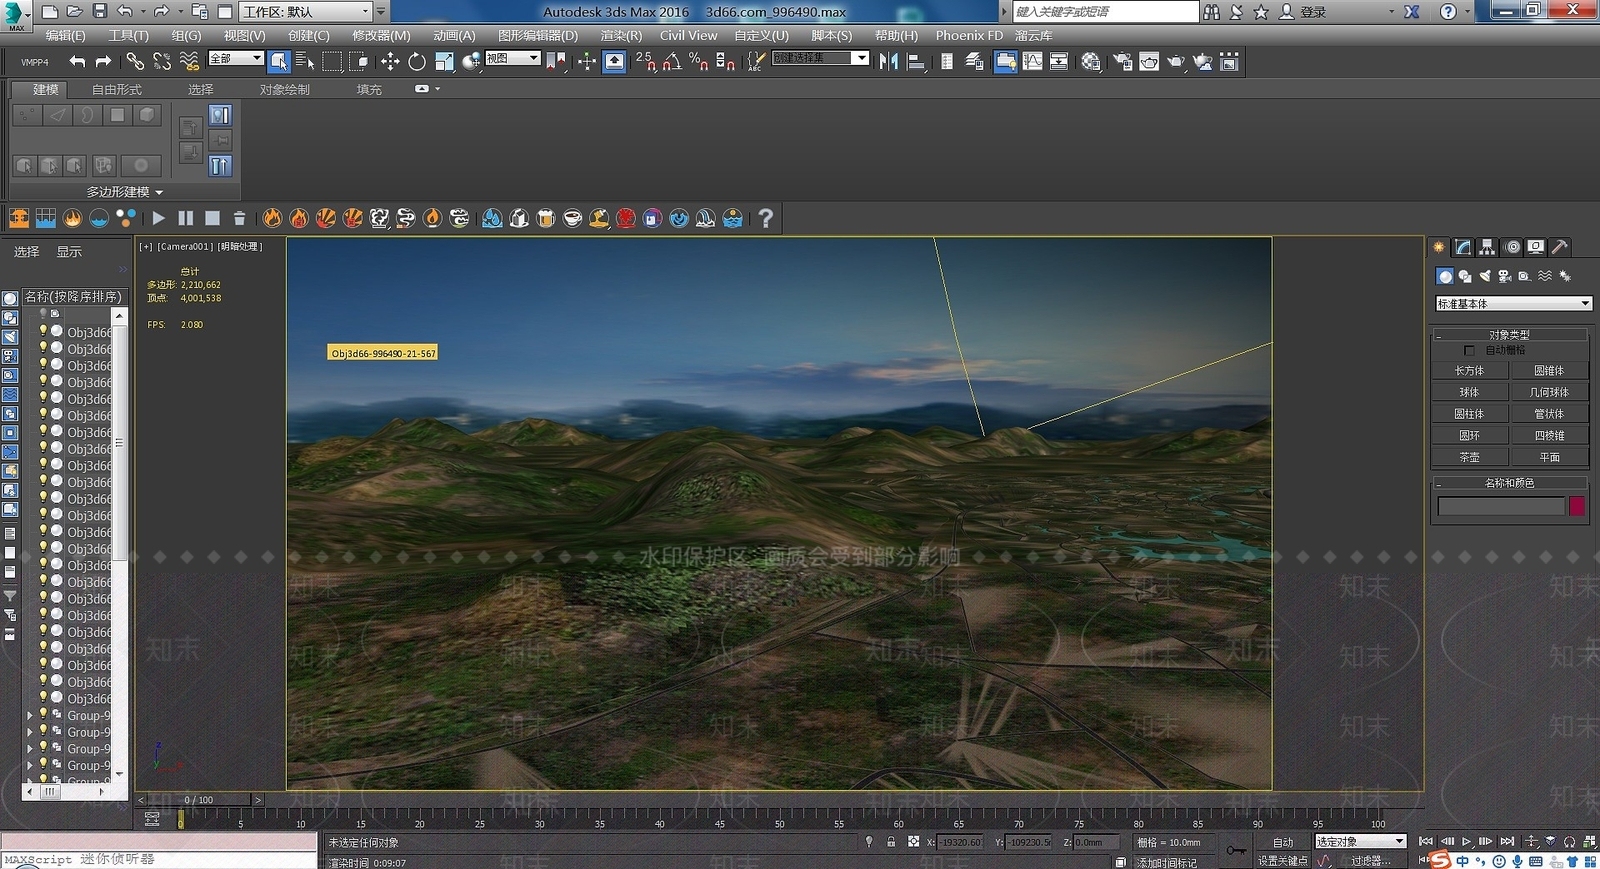Switch to the 自由形式 ribbon tab
The width and height of the screenshot is (1600, 869).
117,89
